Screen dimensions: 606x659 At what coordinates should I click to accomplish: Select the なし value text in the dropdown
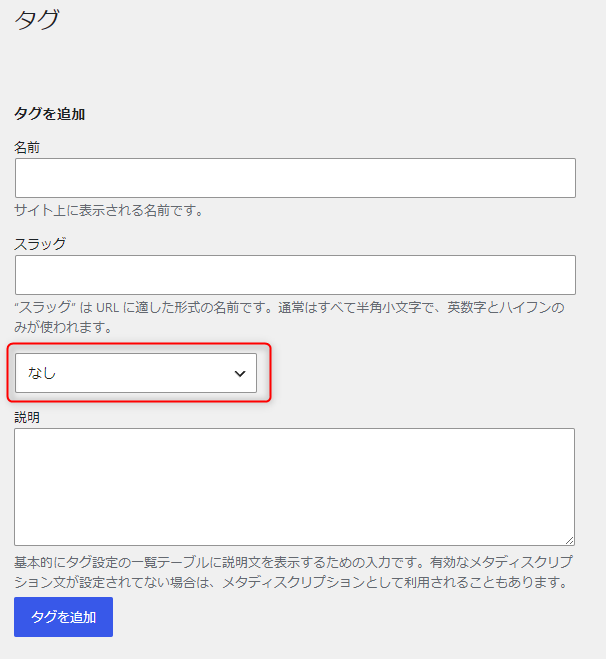(x=42, y=373)
